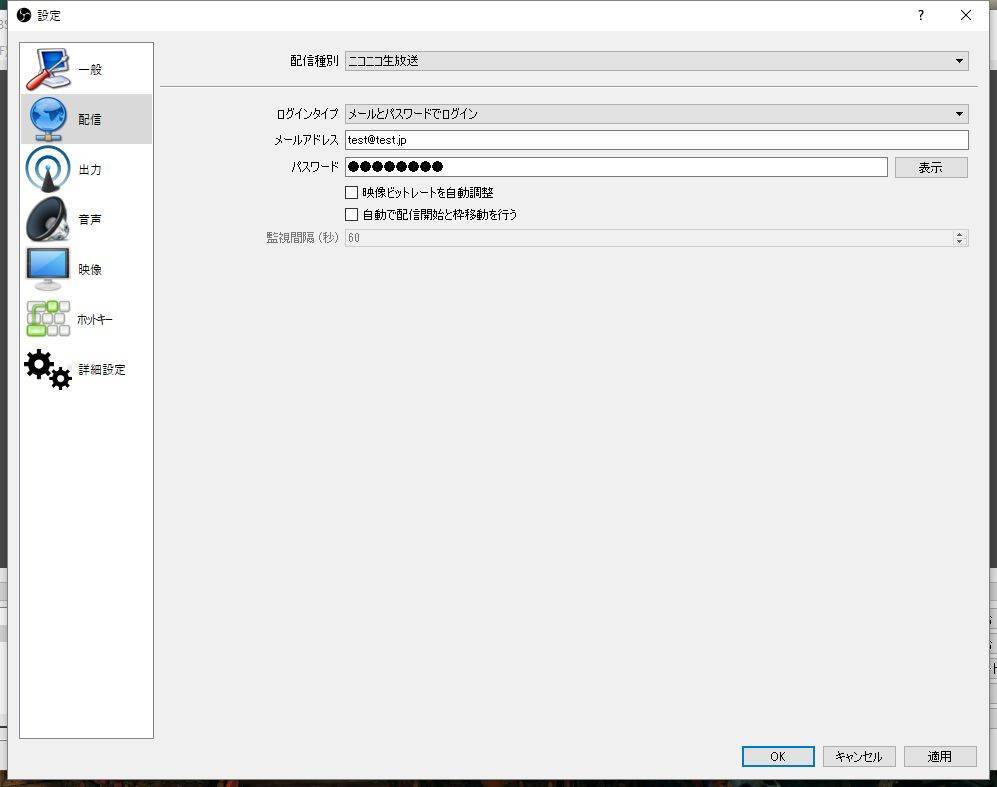Enable 自動で配信開始と枠移動を行う checkbox
997x787 pixels.
click(x=351, y=214)
